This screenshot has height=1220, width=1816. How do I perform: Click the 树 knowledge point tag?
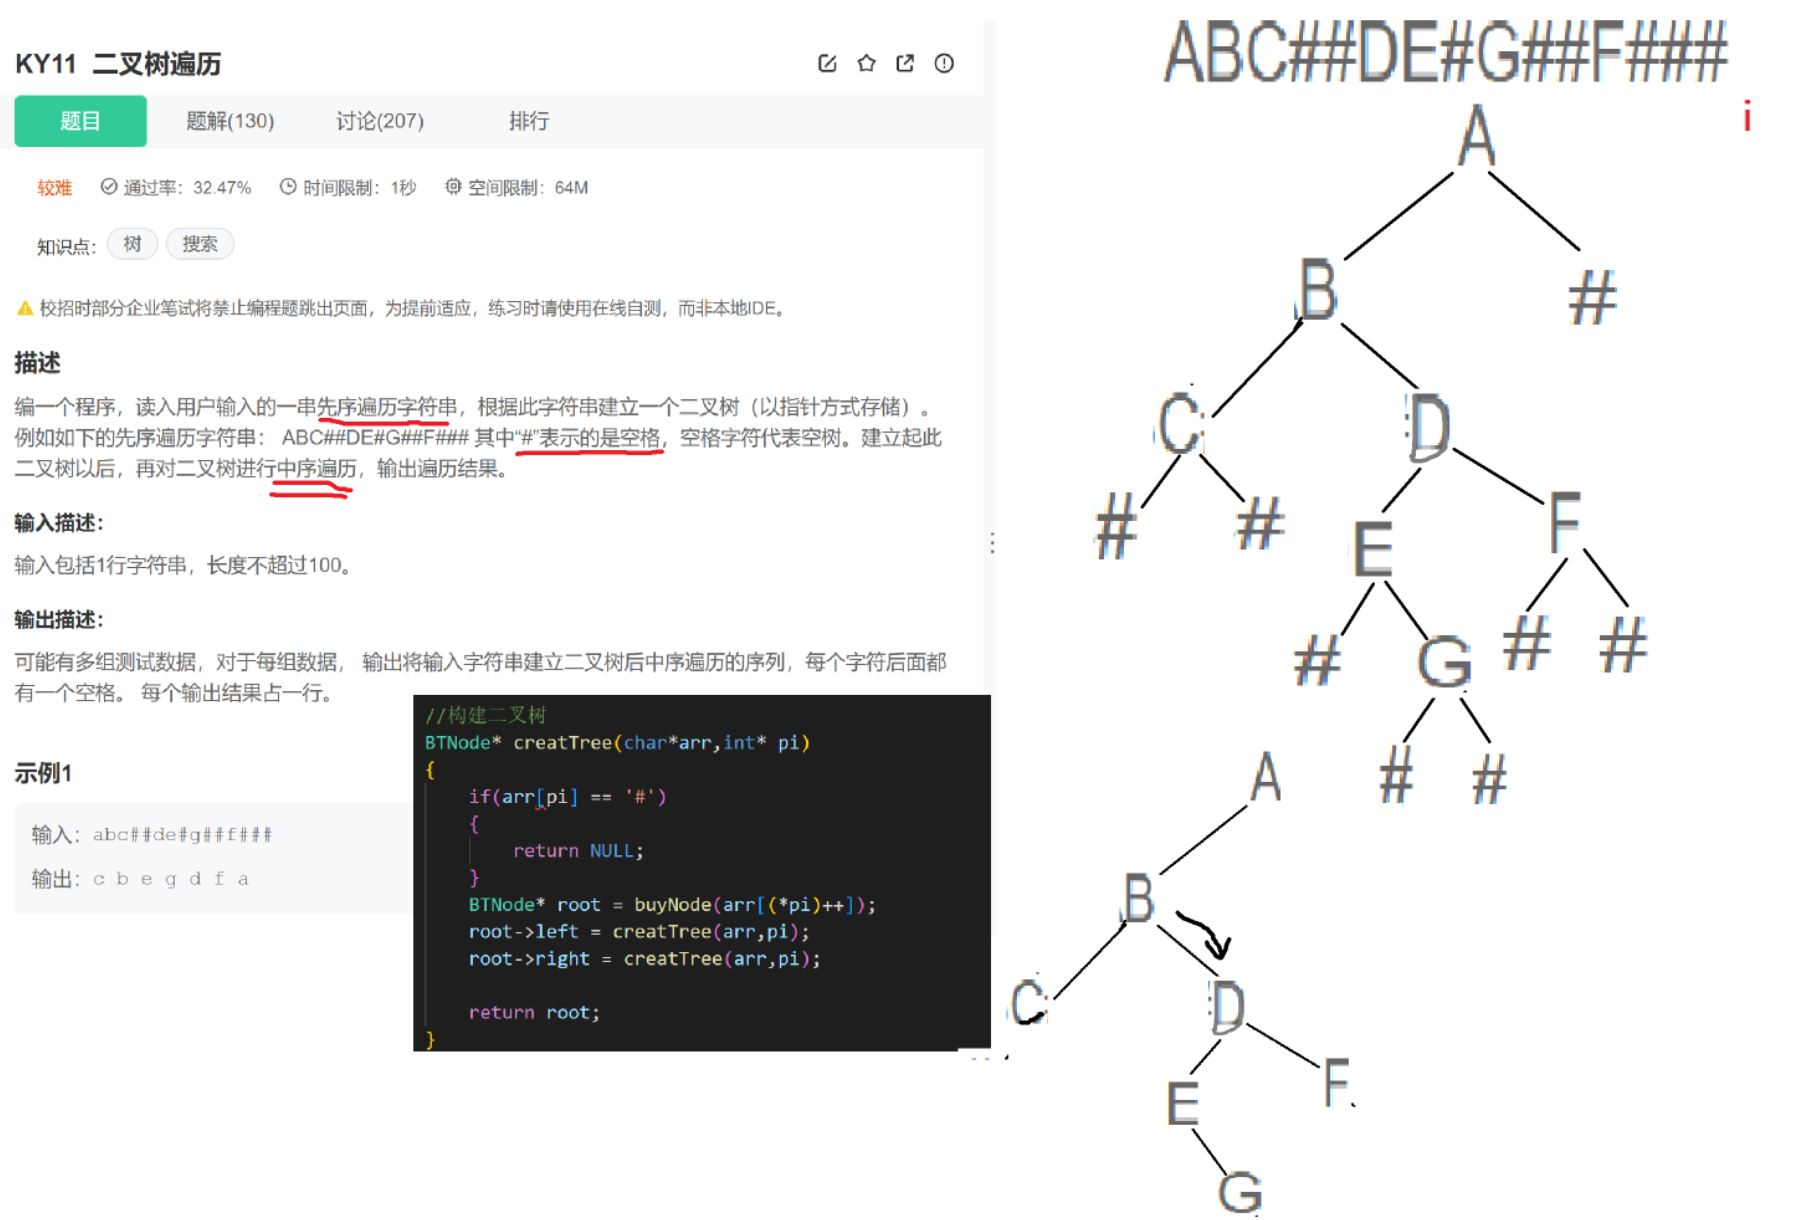tap(131, 243)
